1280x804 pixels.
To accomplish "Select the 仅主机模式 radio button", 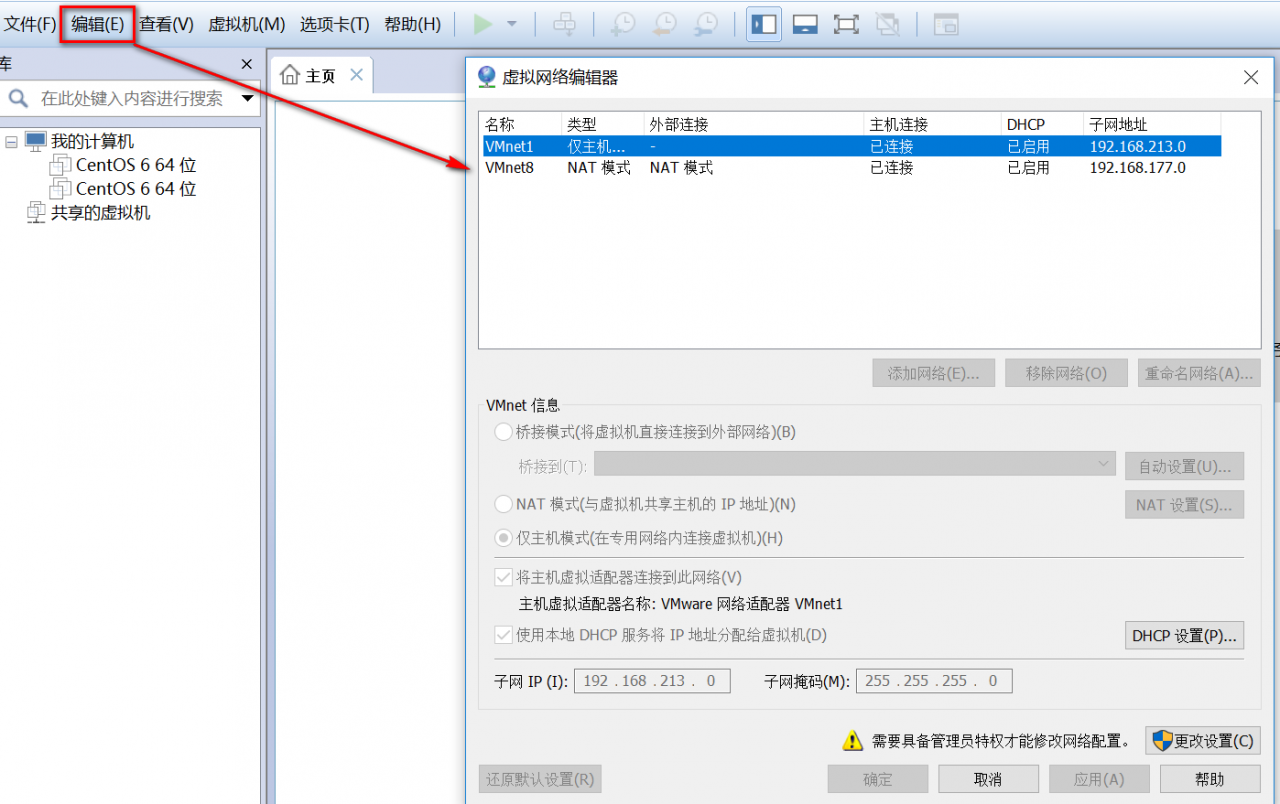I will tap(503, 538).
